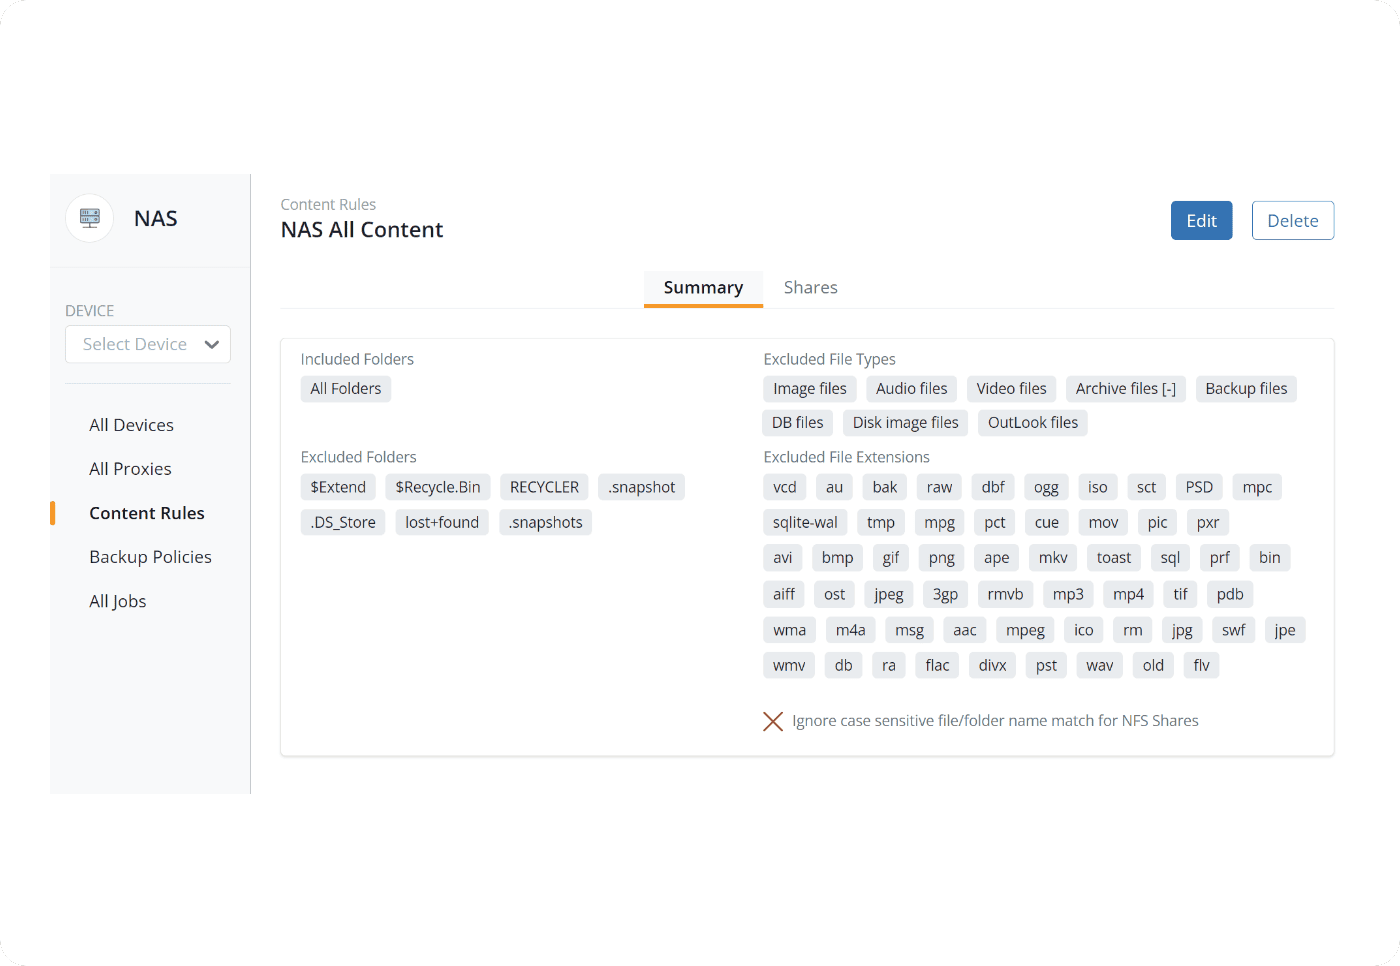Screen dimensions: 1400x966
Task: Click the Disk image files tag
Action: [905, 423]
